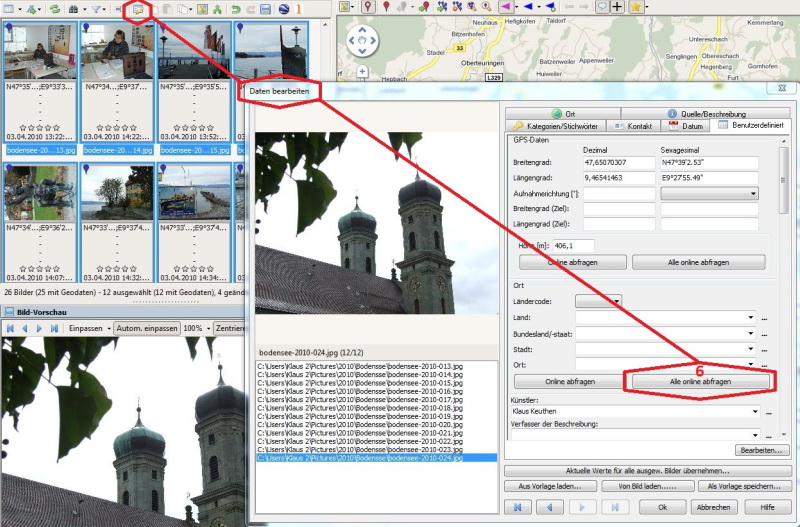Click Alle online abfragen under GPS-Daten
Viewport: 800px width, 527px height.
698,262
